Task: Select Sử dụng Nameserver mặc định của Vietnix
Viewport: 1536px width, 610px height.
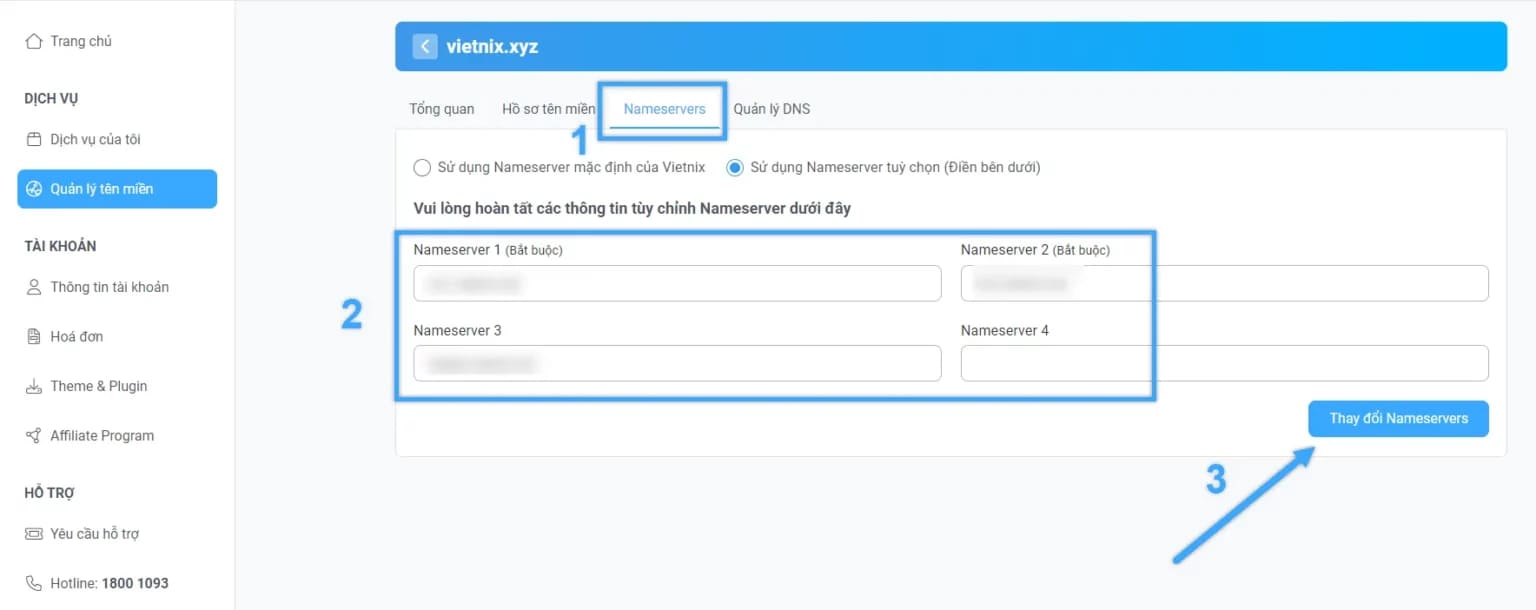Action: coord(422,167)
